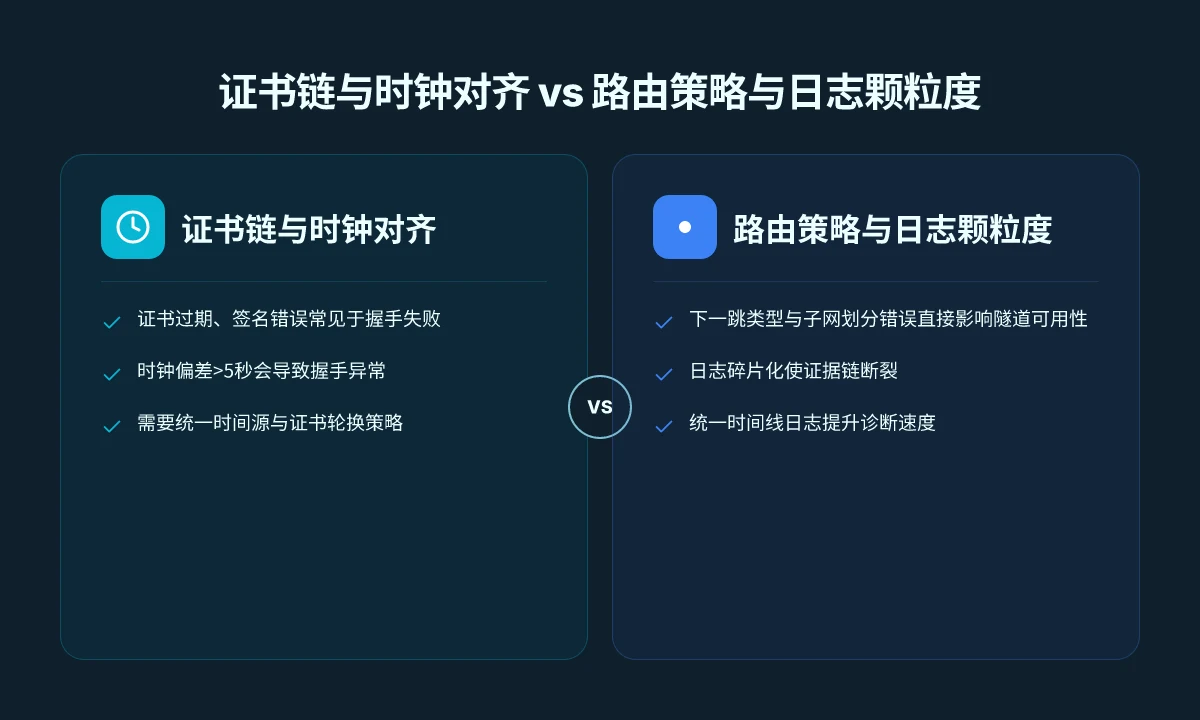Screen dimensions: 1200x720
Task: Click the teal clock icon
Action: click(133, 227)
